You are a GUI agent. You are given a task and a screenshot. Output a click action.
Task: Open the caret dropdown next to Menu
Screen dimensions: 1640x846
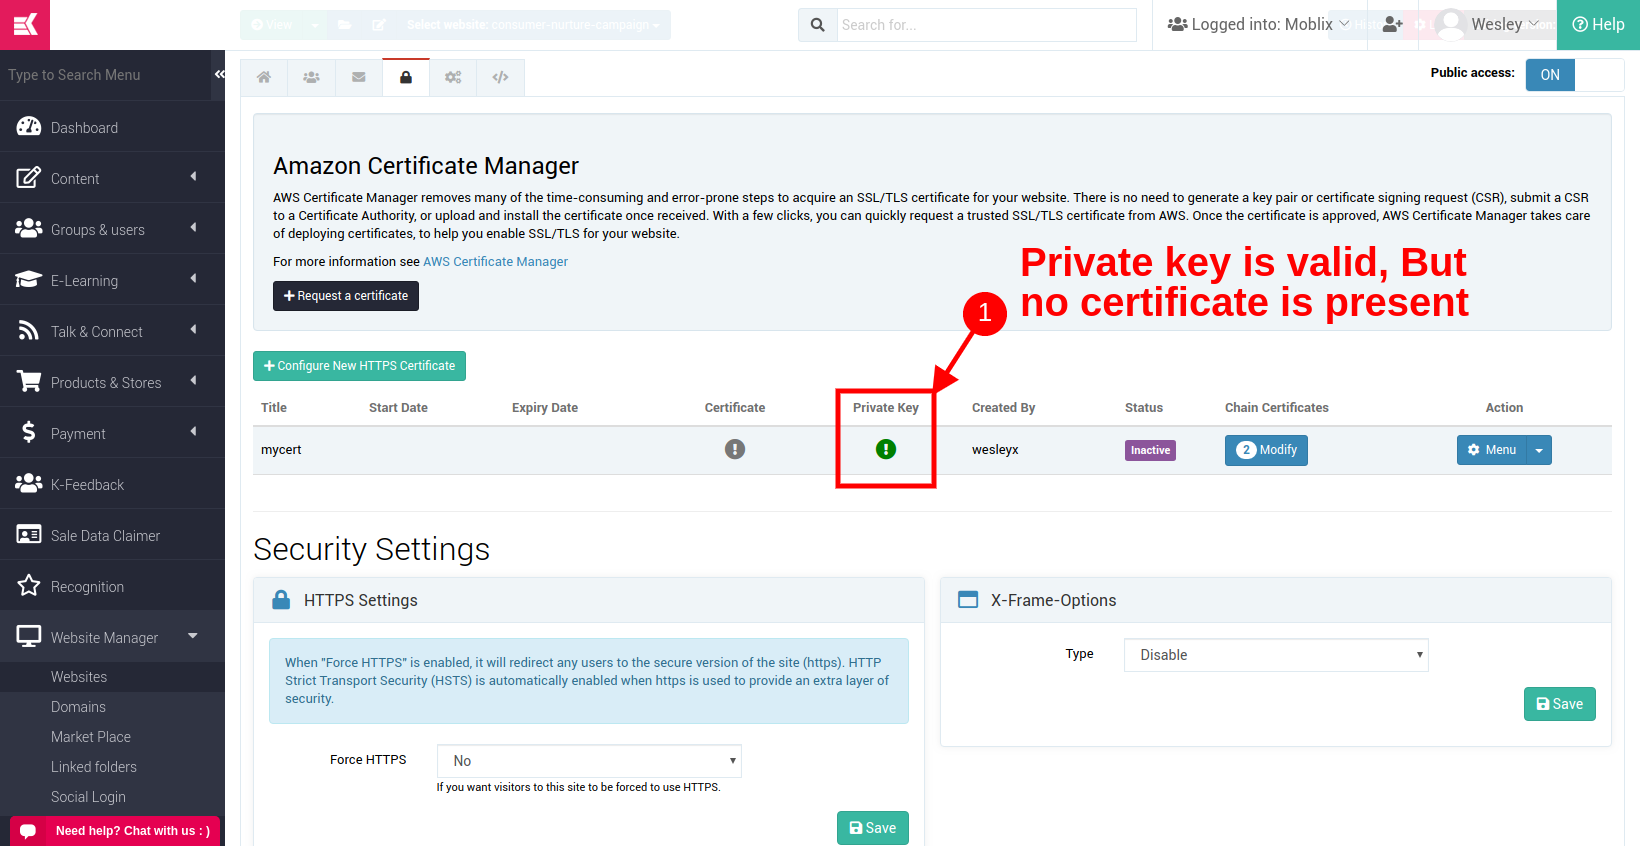[1539, 450]
